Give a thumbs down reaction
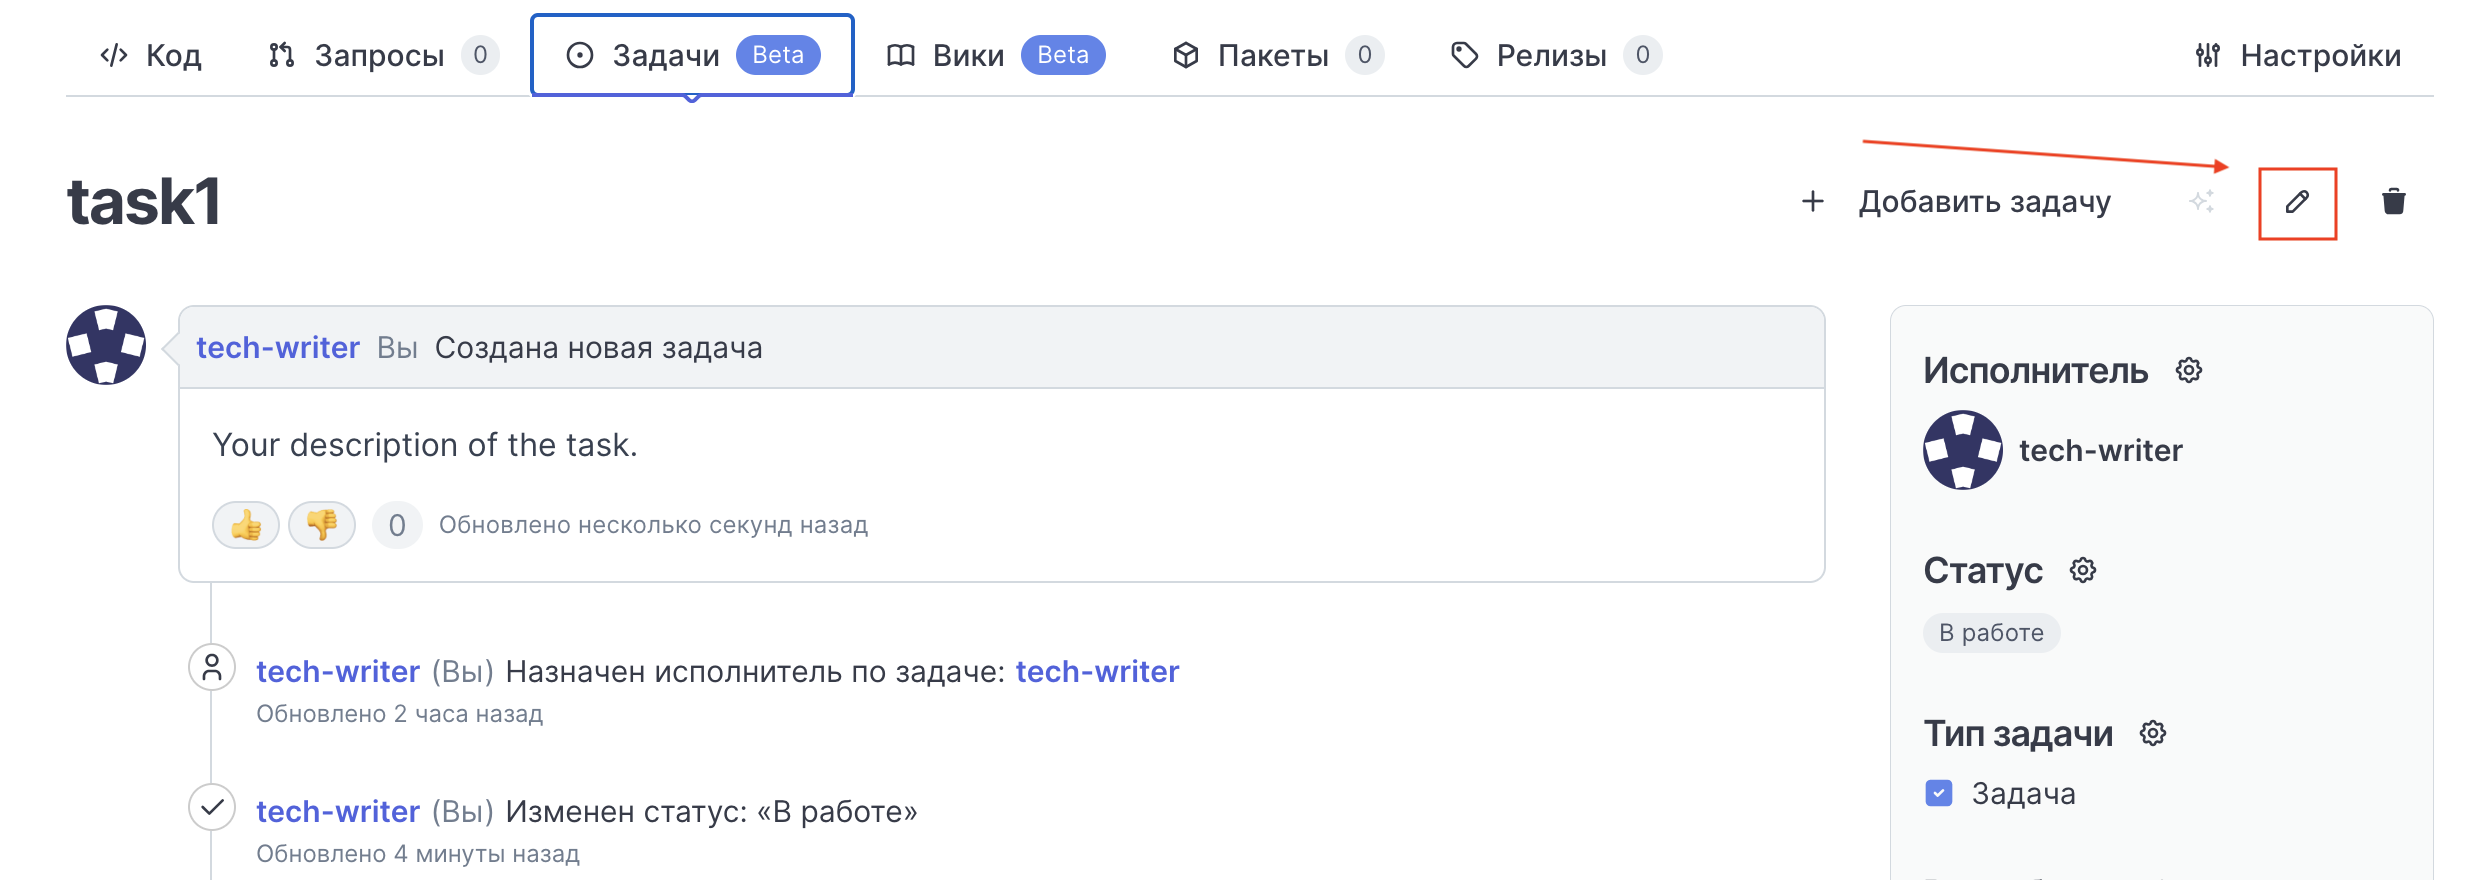The width and height of the screenshot is (2466, 880). click(x=322, y=524)
